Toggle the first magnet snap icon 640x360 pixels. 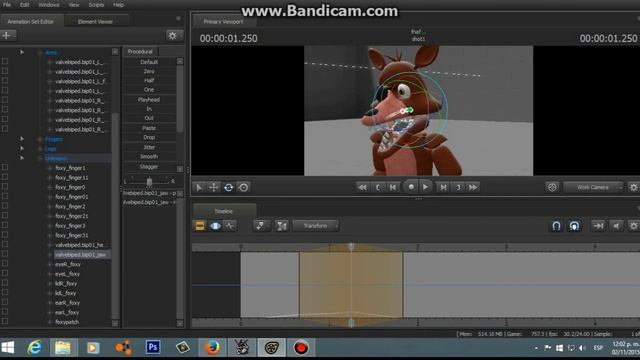556,226
